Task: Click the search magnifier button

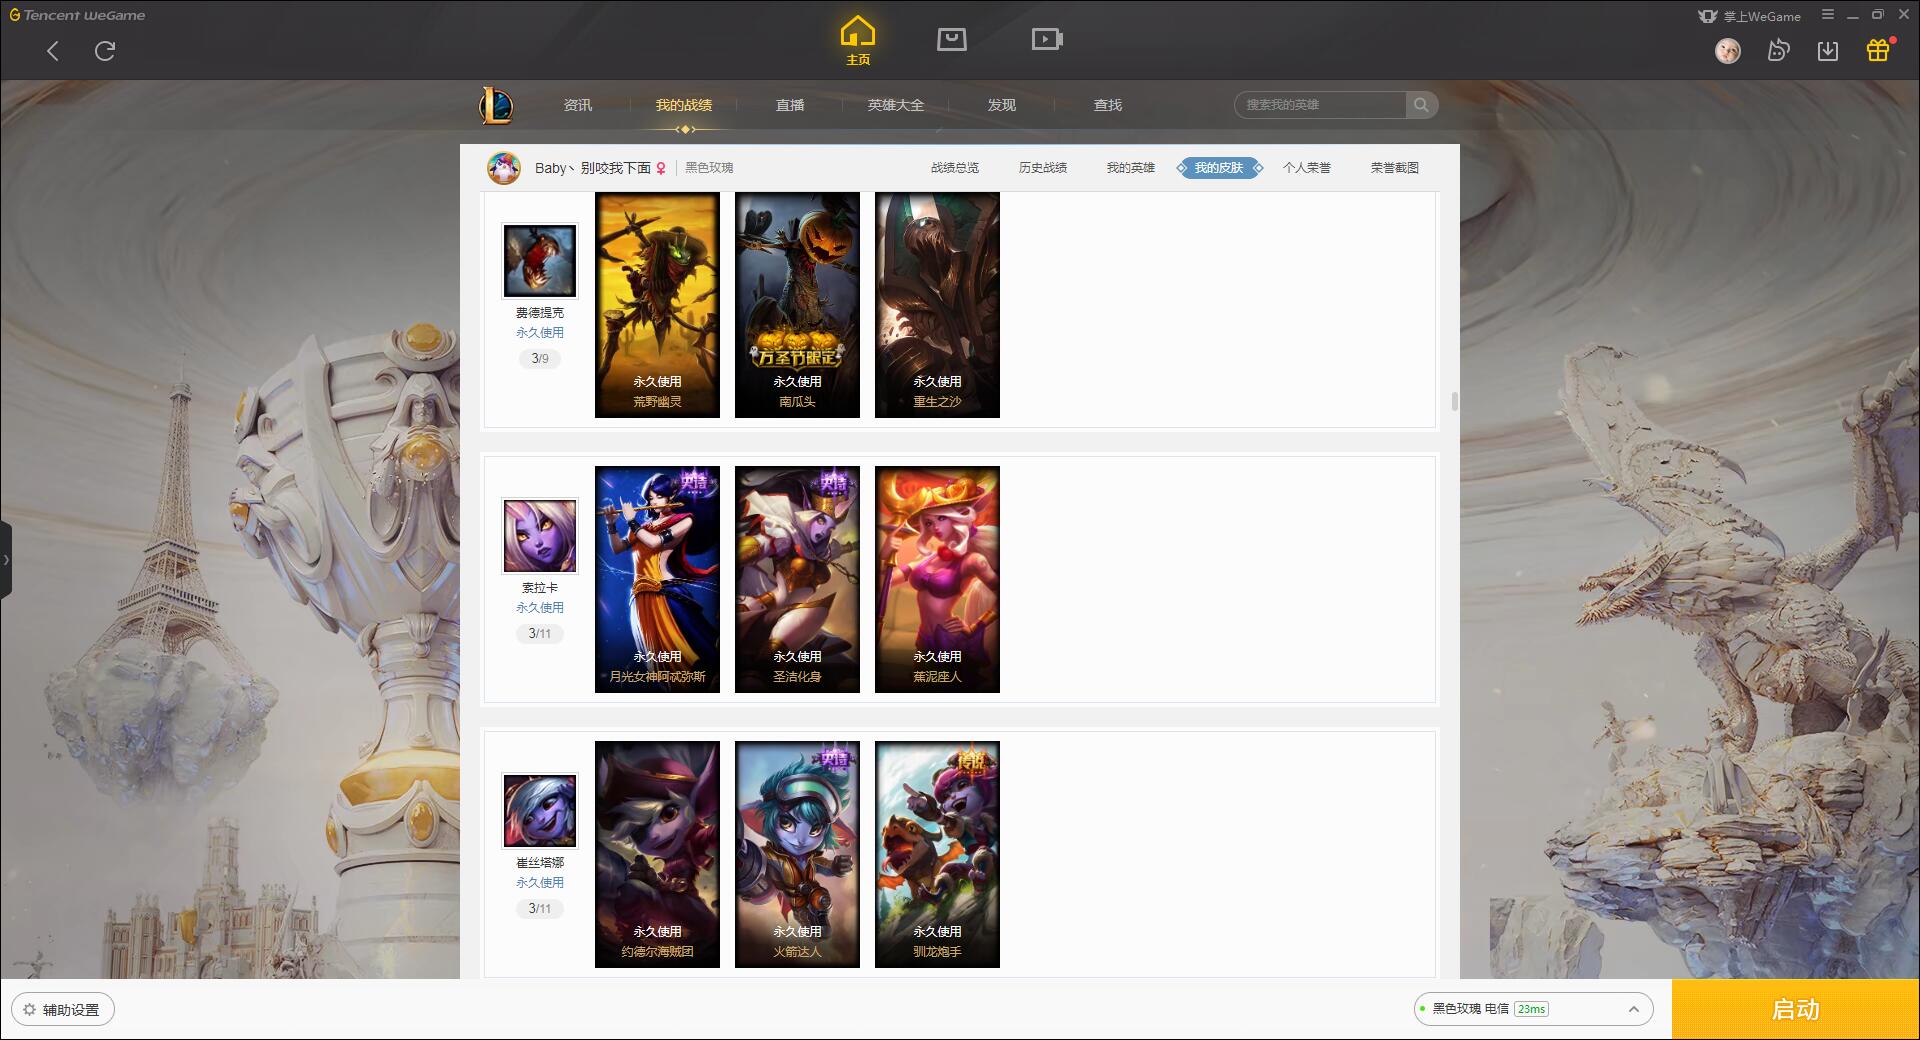Action: coord(1421,105)
